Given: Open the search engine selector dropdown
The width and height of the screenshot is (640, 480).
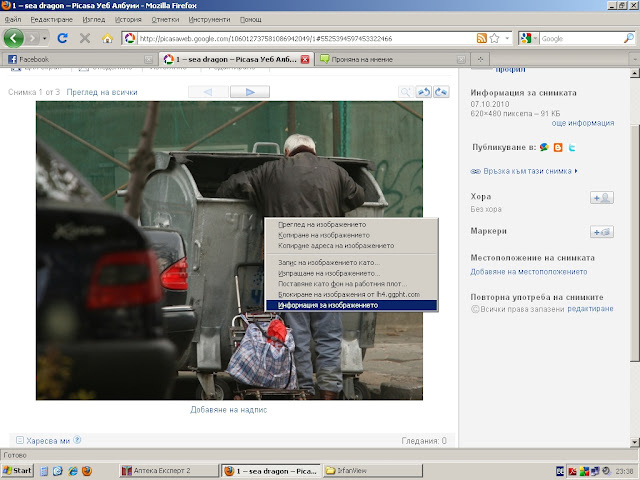Looking at the screenshot, I should [529, 38].
